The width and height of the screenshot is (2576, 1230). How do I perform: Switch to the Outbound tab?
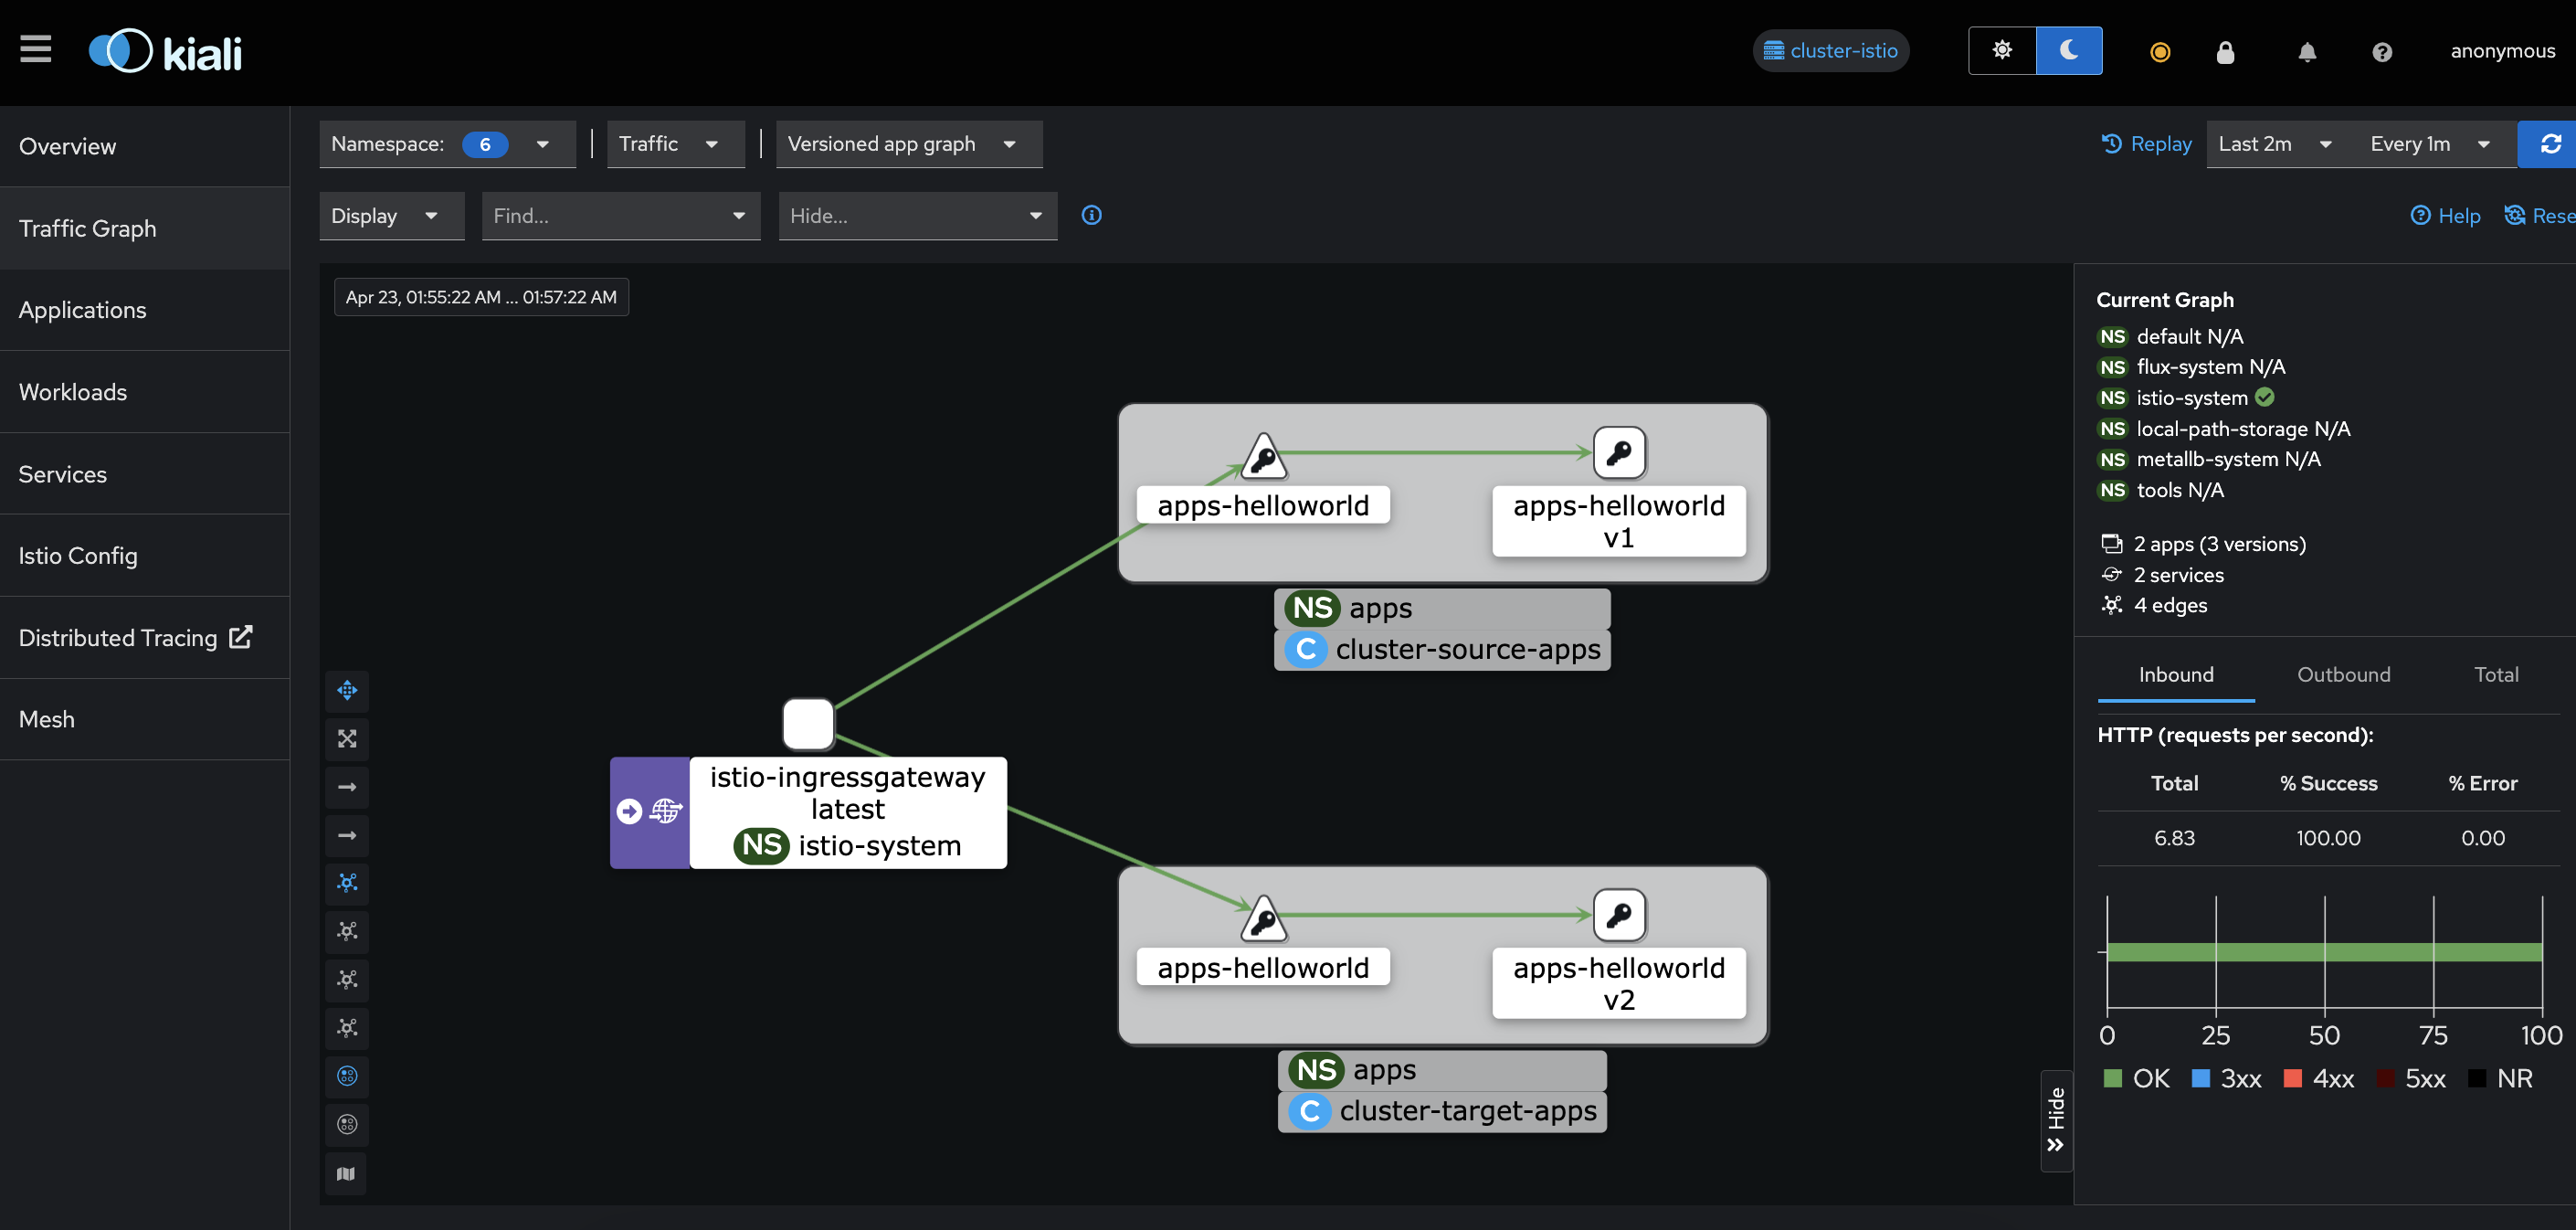tap(2343, 675)
